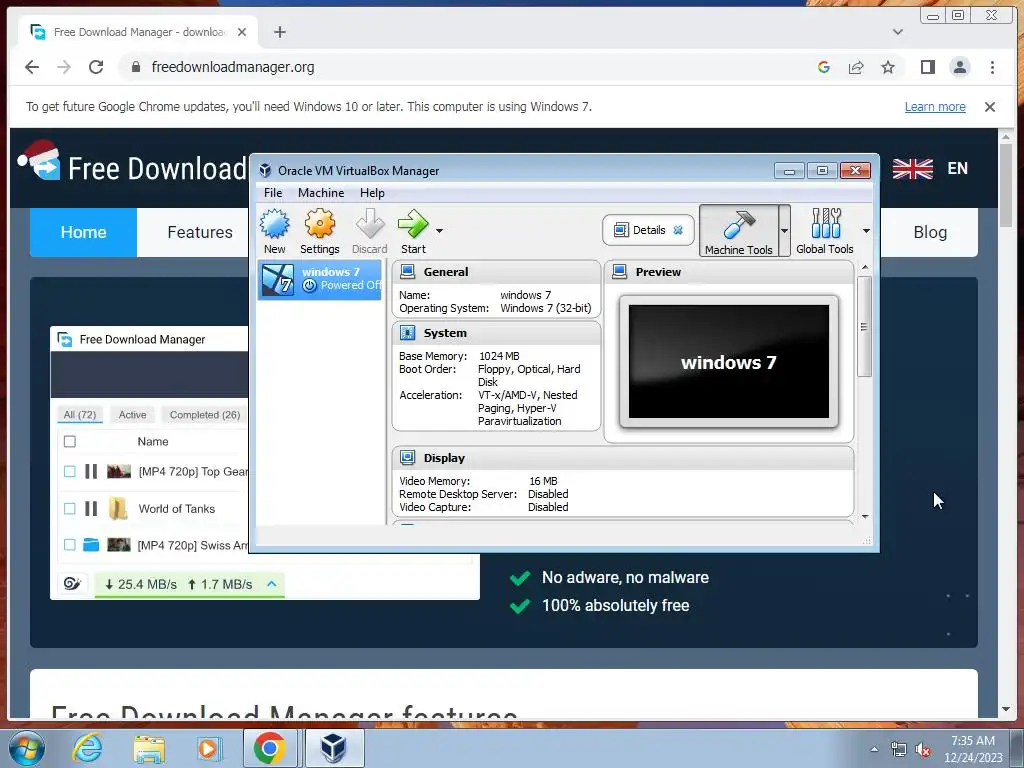Screen dimensions: 1024x768
Task: Reload the page in Chrome
Action: pyautogui.click(x=96, y=67)
